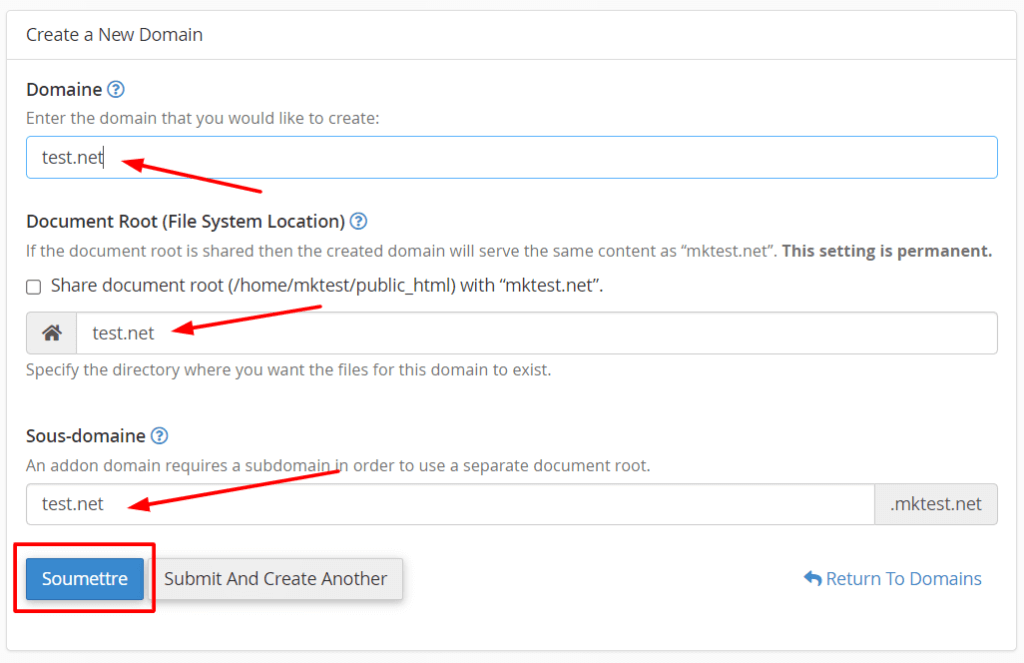Viewport: 1024px width, 663px height.
Task: Click the Document Root (File System Location) label
Action: [x=185, y=222]
